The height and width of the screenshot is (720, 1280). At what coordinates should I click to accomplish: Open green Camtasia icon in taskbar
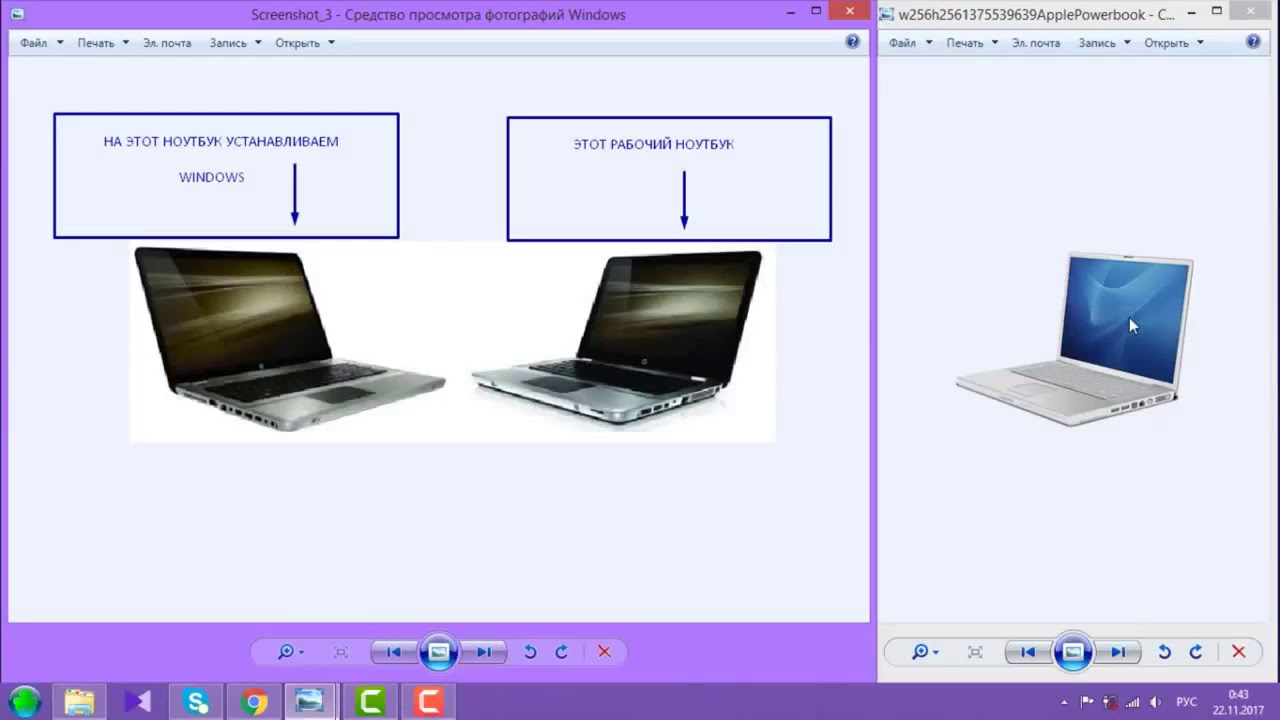(370, 702)
